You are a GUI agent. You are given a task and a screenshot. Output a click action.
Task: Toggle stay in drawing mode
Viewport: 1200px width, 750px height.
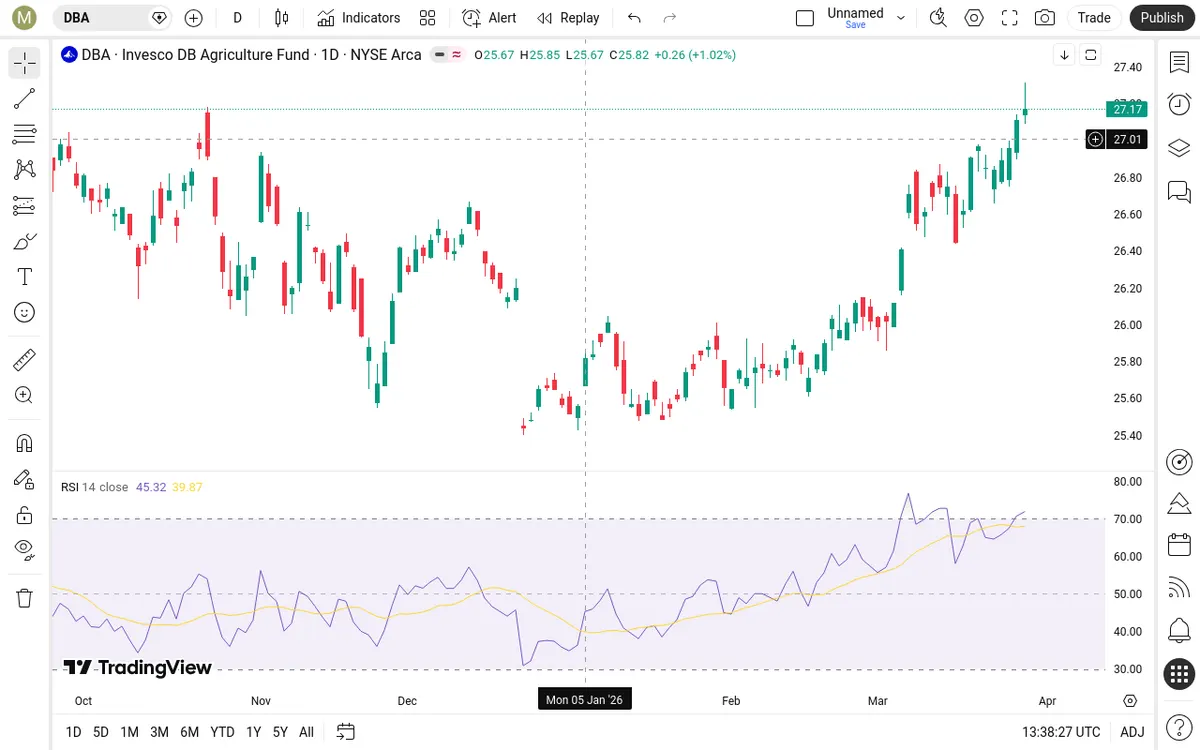pos(25,479)
